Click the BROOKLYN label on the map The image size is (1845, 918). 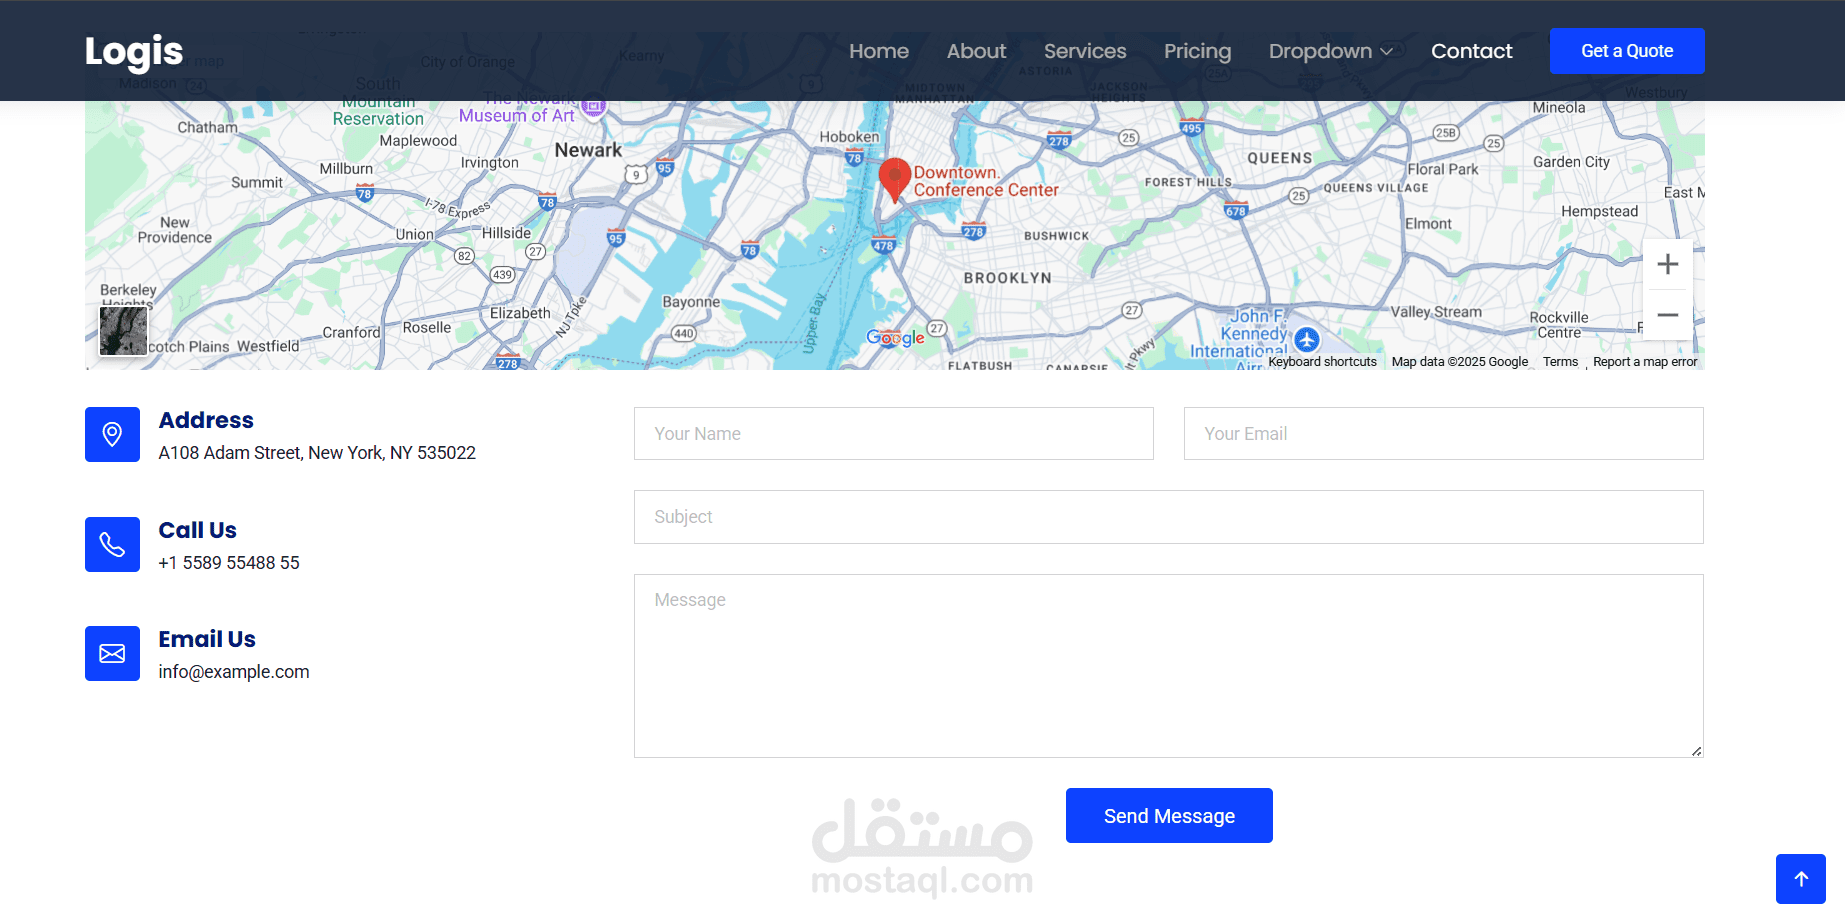coord(1008,278)
